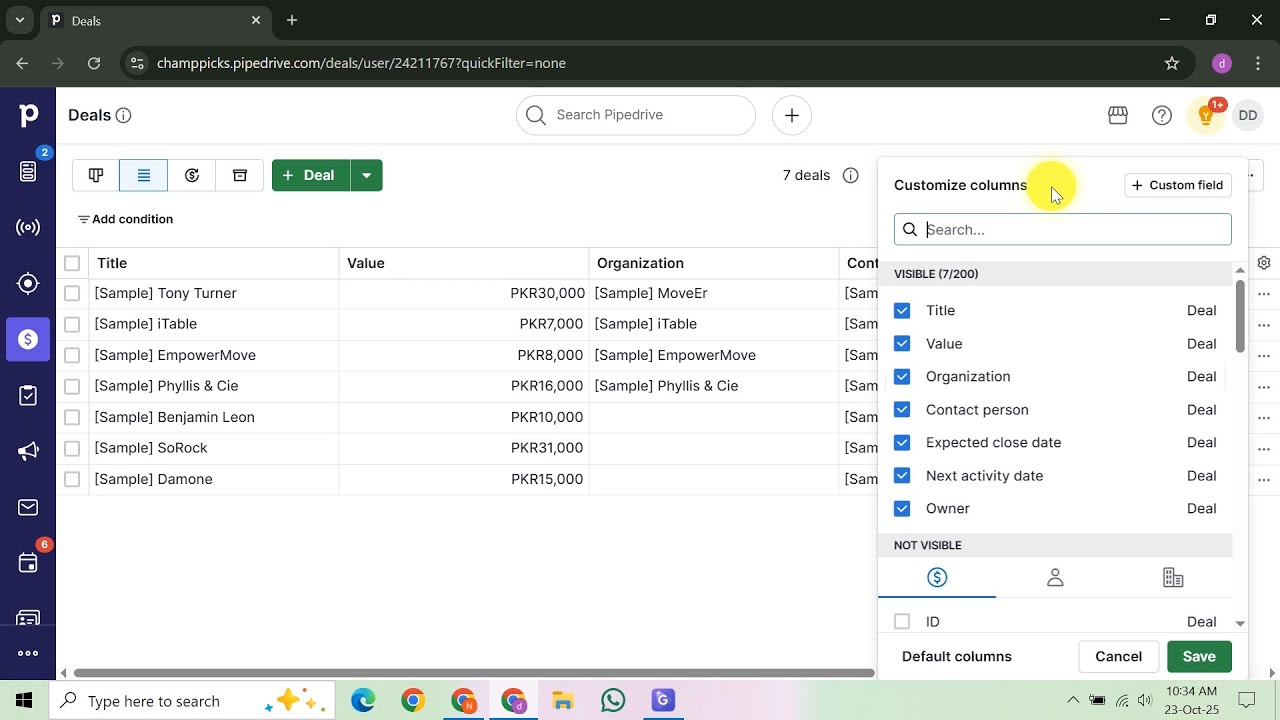Open File Explorer from taskbar
Image resolution: width=1280 pixels, height=720 pixels.
[x=563, y=700]
